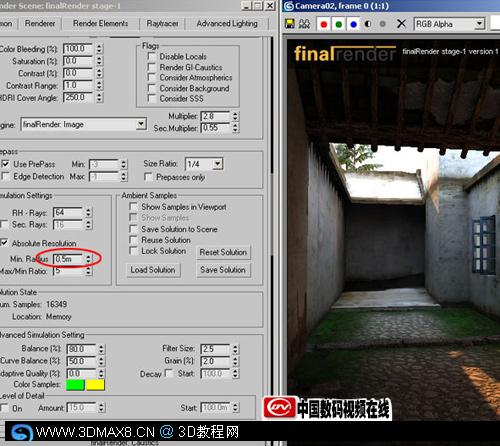Toggle the green channel button
Screen dimensions: 500x446
(339, 24)
